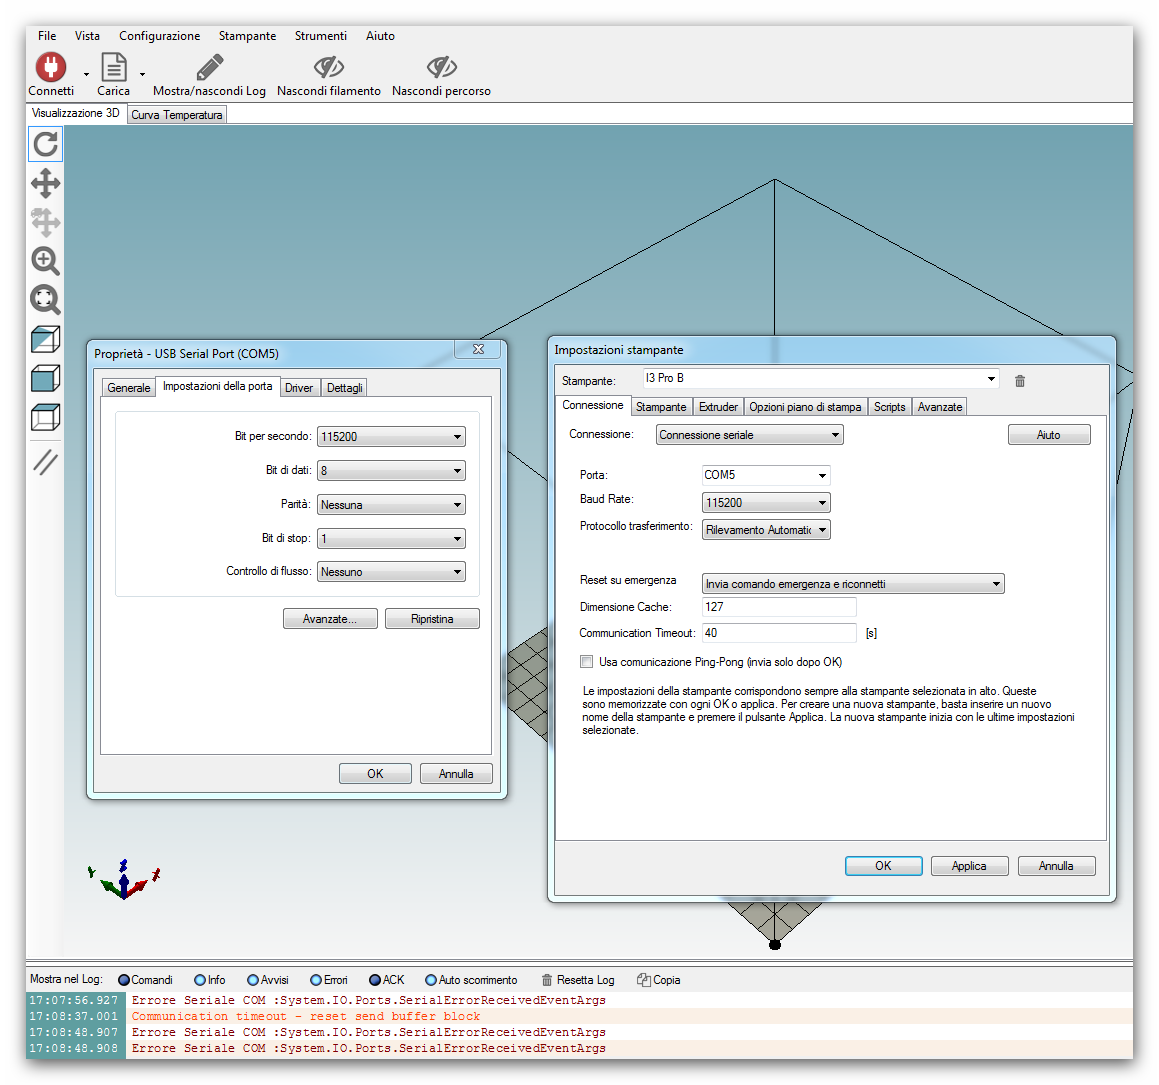Open the Strumenti menu
Image resolution: width=1159 pixels, height=1085 pixels.
point(320,36)
